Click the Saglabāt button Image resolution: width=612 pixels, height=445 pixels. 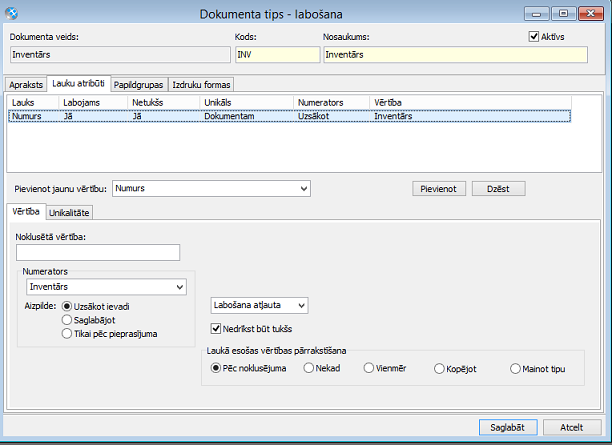509,425
